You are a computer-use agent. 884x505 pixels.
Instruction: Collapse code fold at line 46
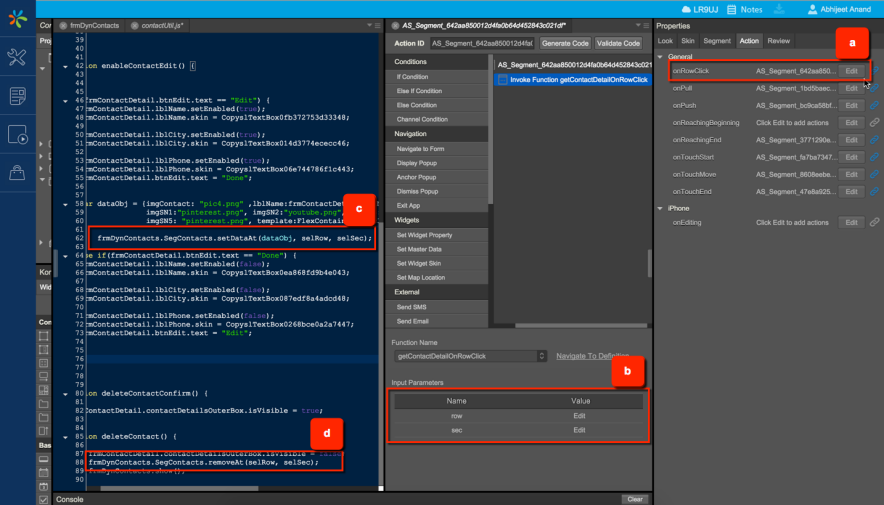pos(65,101)
